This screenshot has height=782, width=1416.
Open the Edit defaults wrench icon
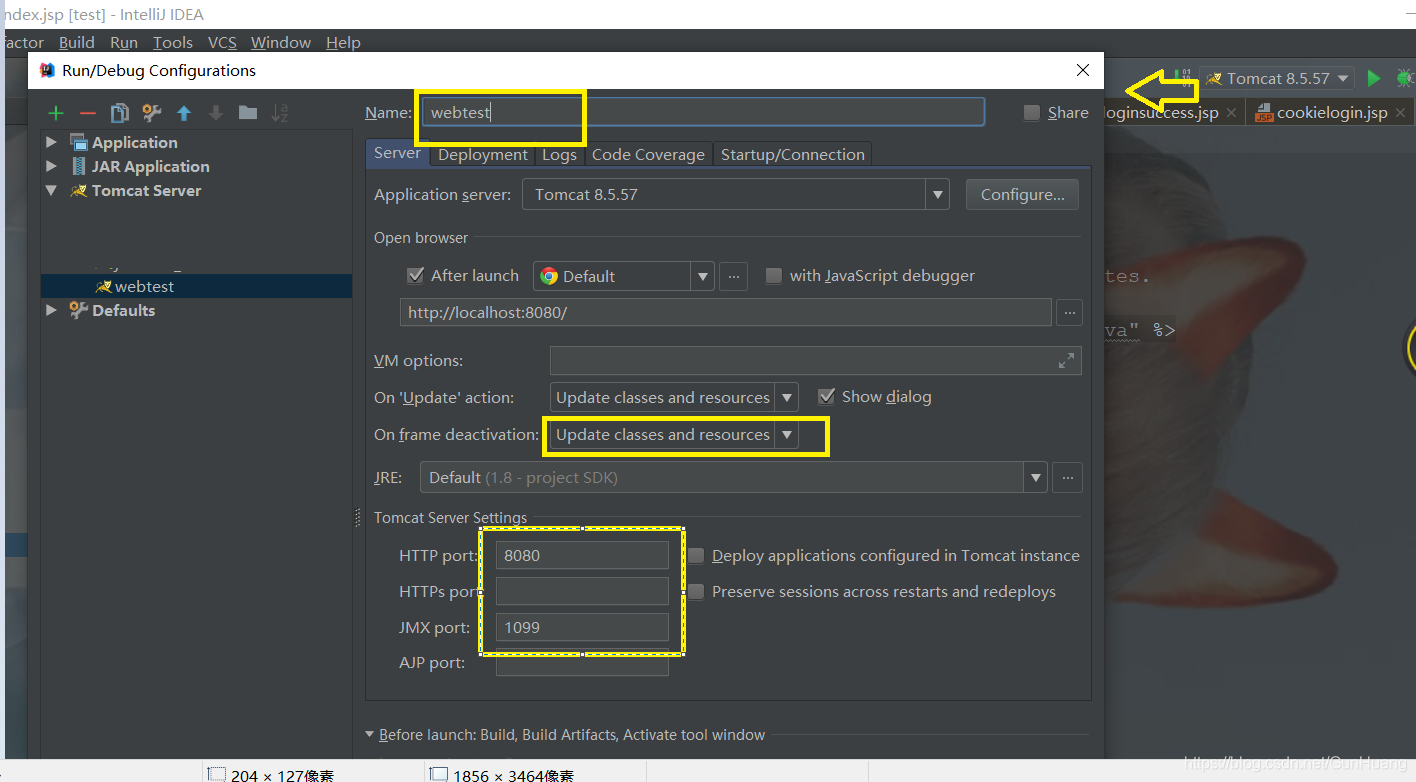pyautogui.click(x=152, y=113)
